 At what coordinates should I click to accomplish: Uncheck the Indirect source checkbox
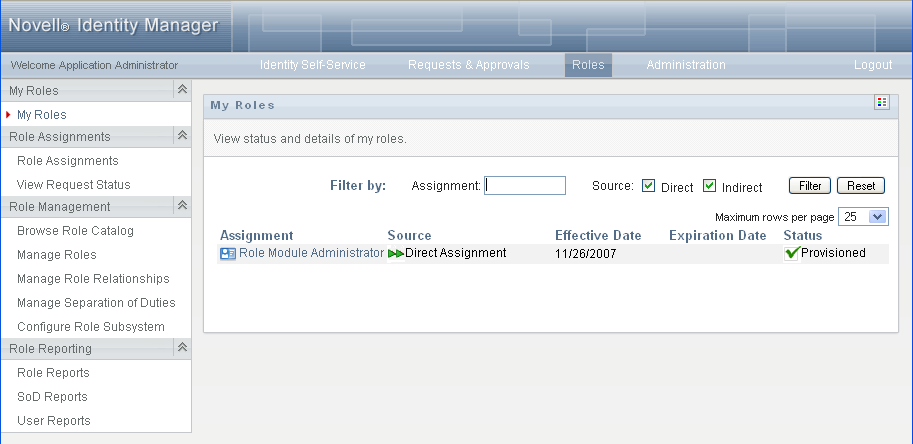pos(709,186)
